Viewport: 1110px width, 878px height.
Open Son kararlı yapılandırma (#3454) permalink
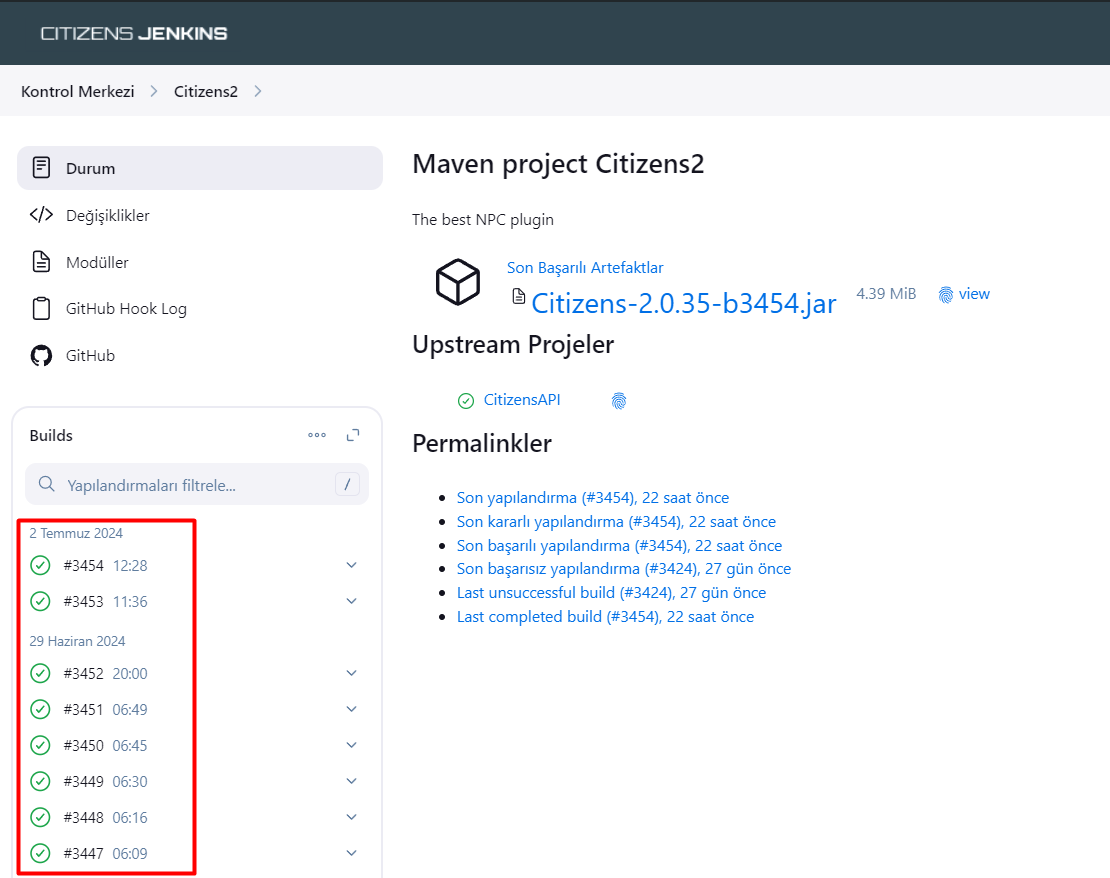coord(616,522)
